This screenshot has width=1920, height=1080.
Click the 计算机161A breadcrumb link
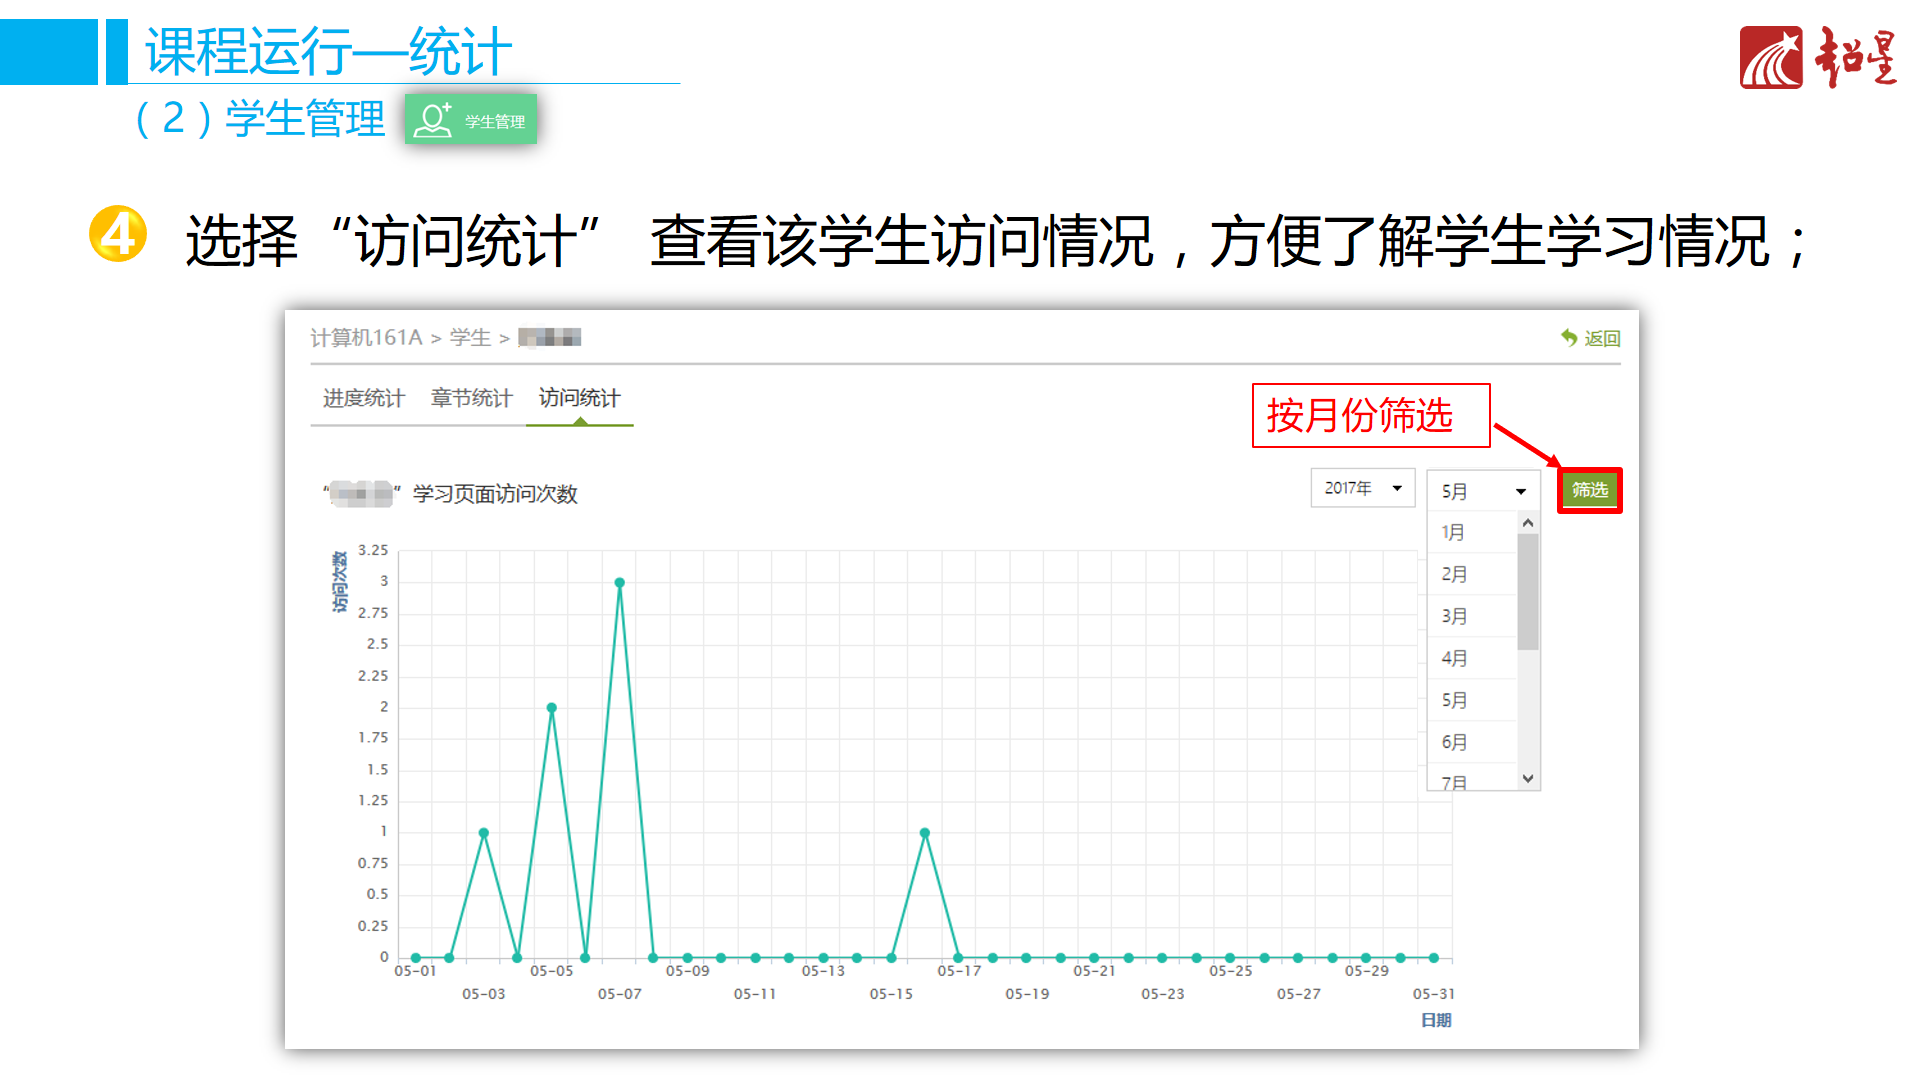(366, 338)
